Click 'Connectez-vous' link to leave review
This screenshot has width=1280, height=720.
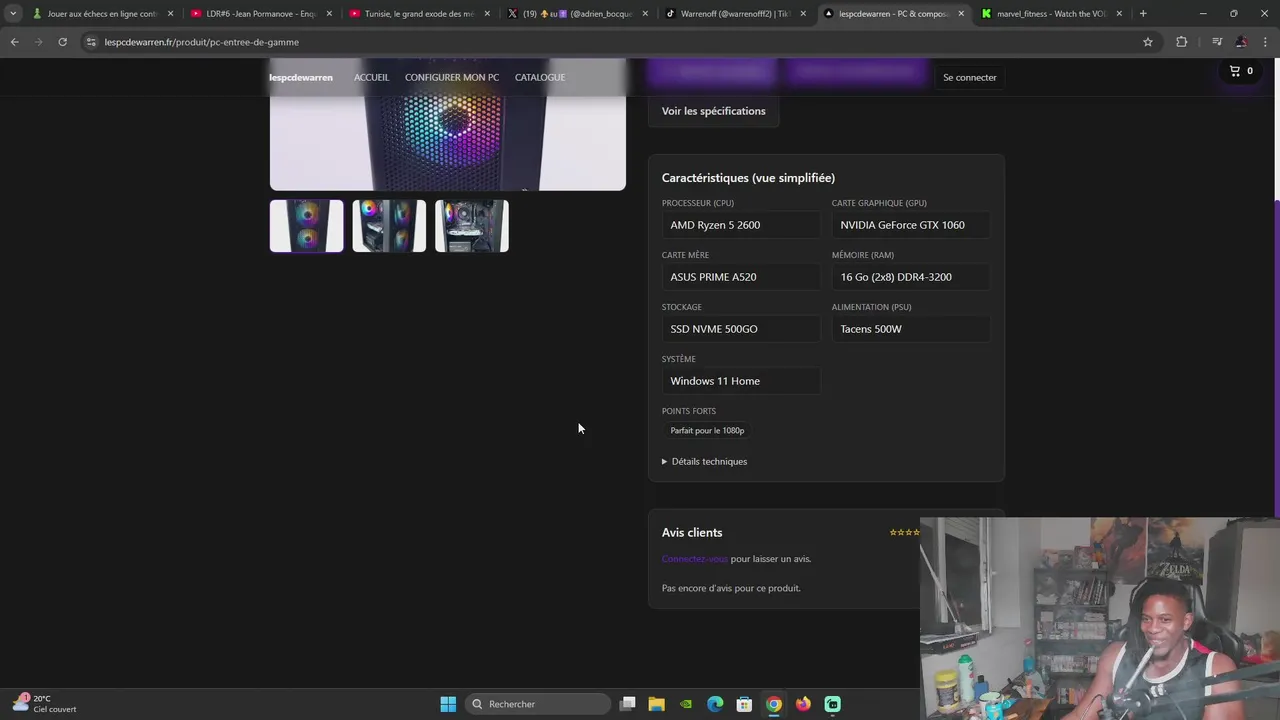pos(694,559)
